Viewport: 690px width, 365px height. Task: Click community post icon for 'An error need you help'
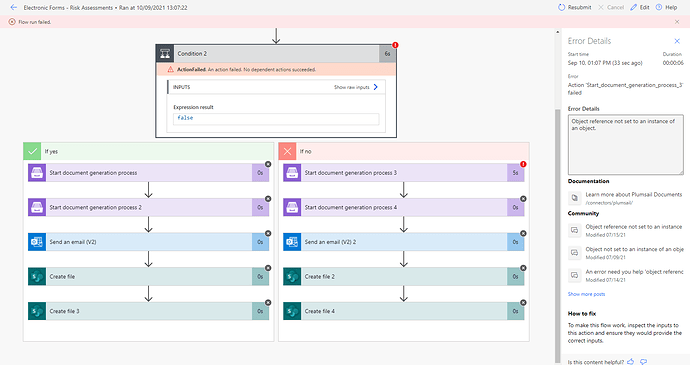(574, 275)
